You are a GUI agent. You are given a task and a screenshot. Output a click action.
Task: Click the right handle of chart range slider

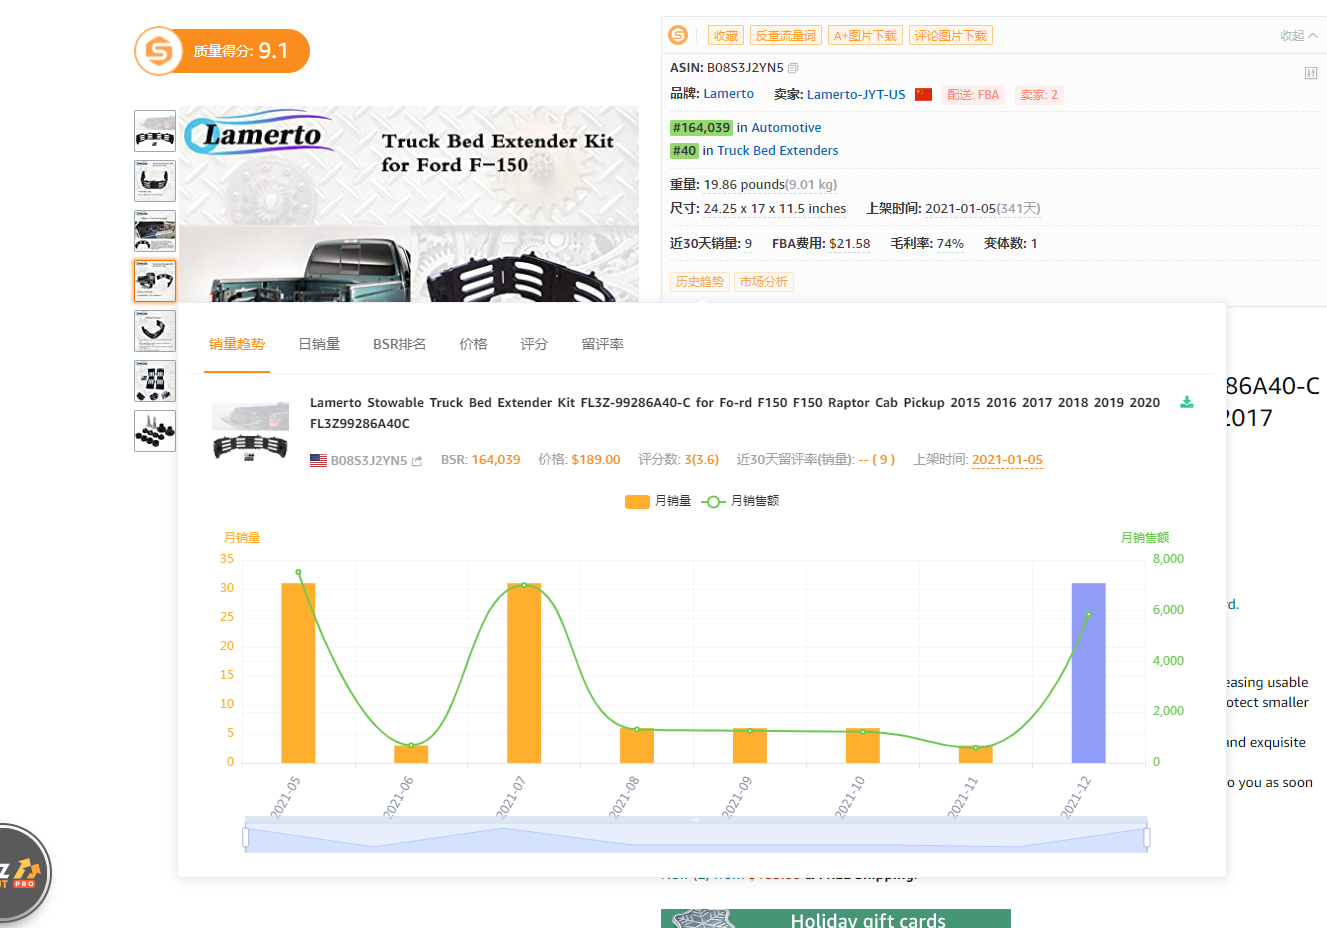tap(1146, 837)
